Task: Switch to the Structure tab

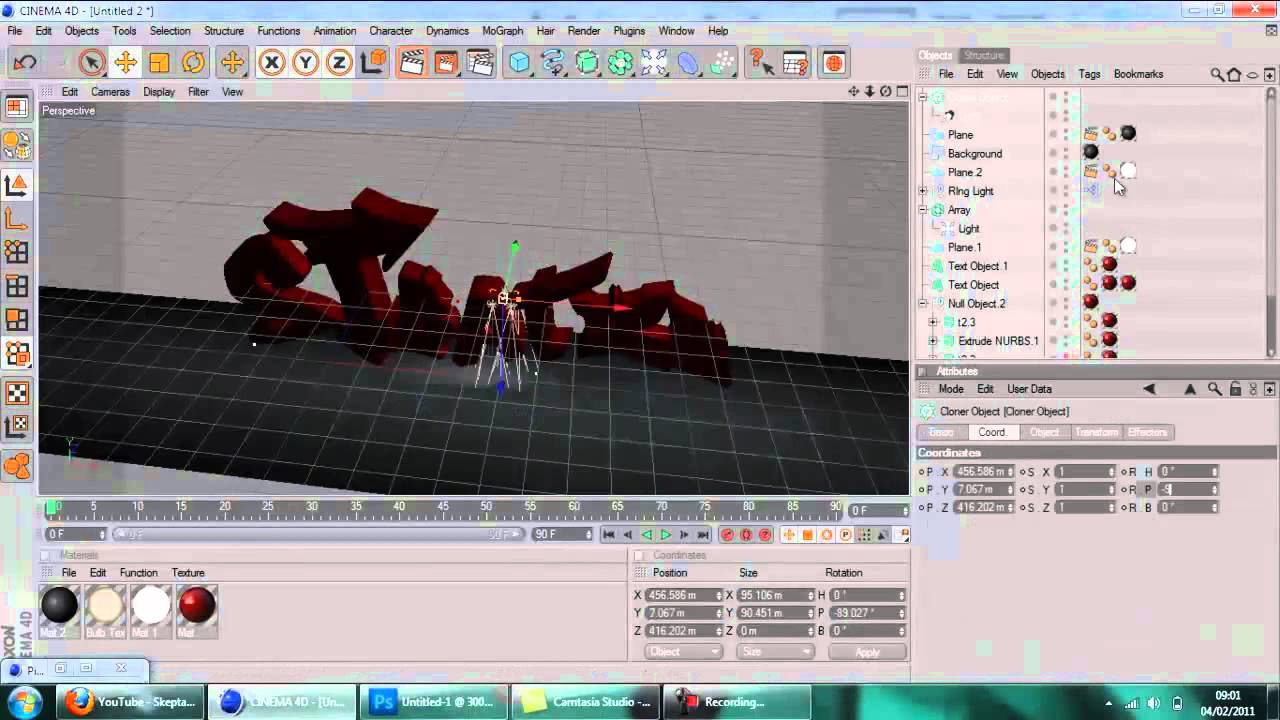Action: click(984, 55)
